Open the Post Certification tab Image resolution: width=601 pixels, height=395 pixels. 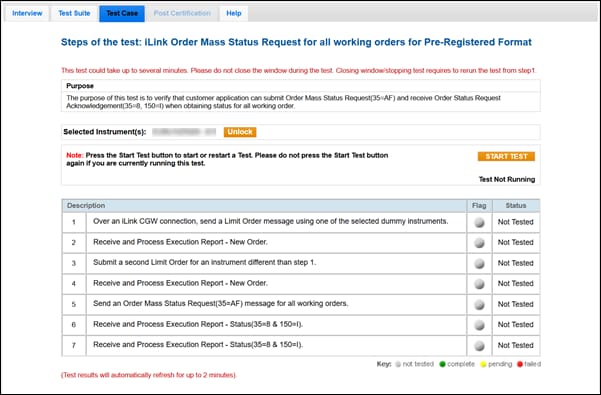click(182, 13)
